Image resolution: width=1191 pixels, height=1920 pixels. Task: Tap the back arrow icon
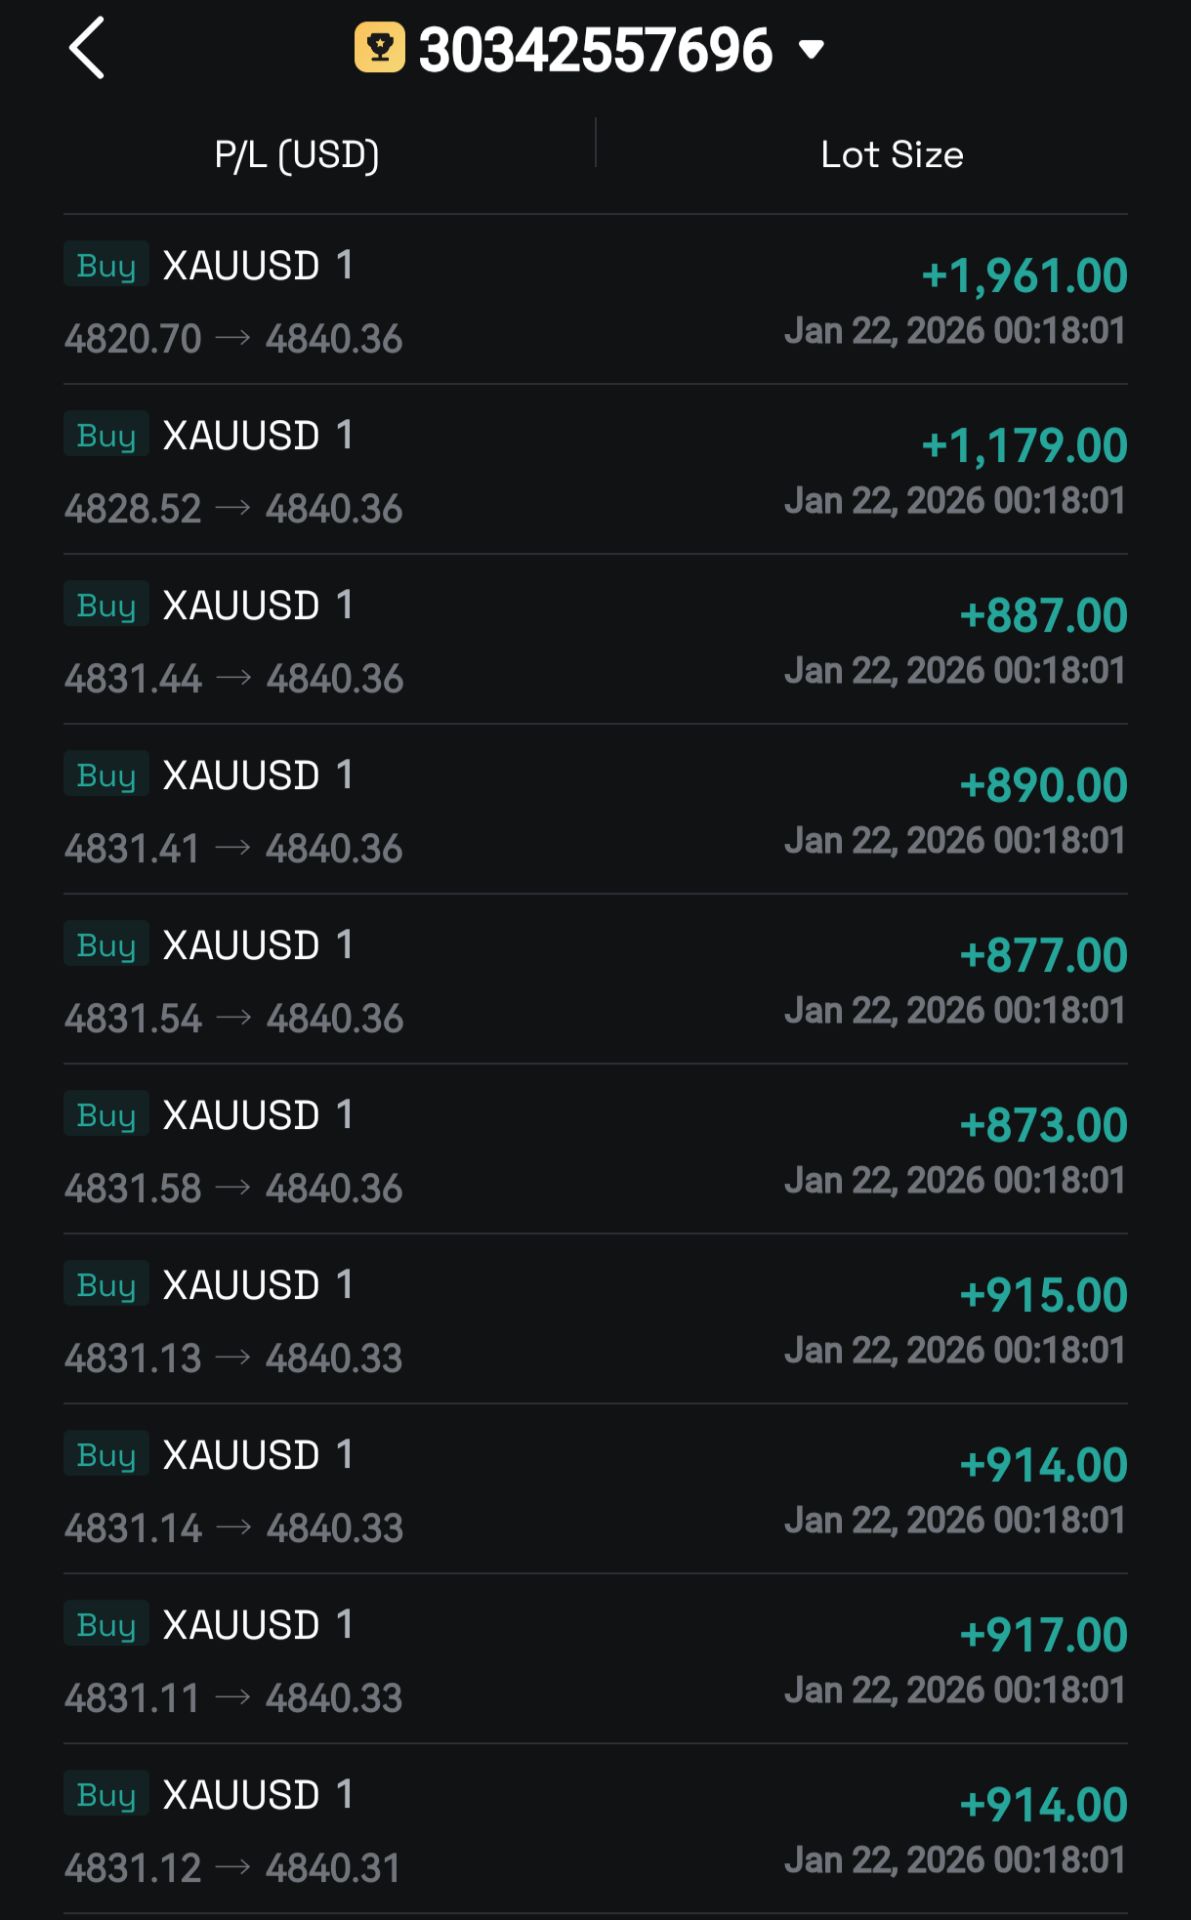pyautogui.click(x=87, y=48)
